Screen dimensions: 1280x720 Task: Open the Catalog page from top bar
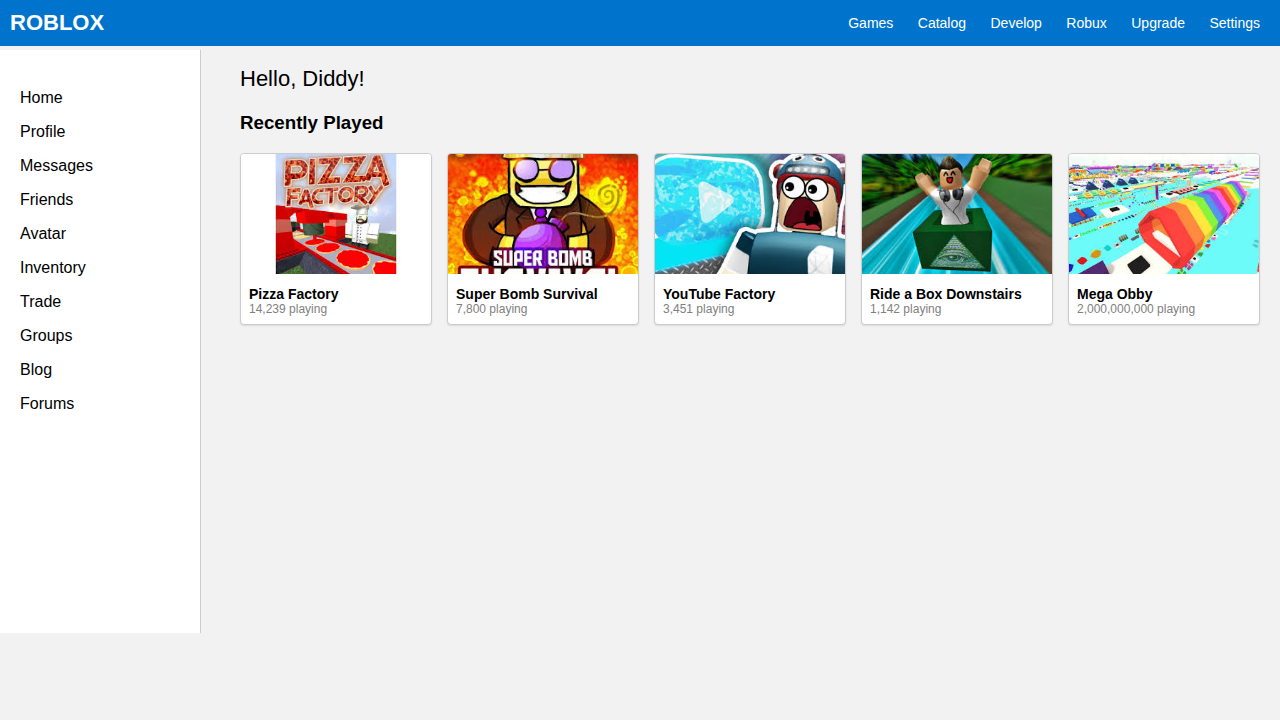pos(941,23)
